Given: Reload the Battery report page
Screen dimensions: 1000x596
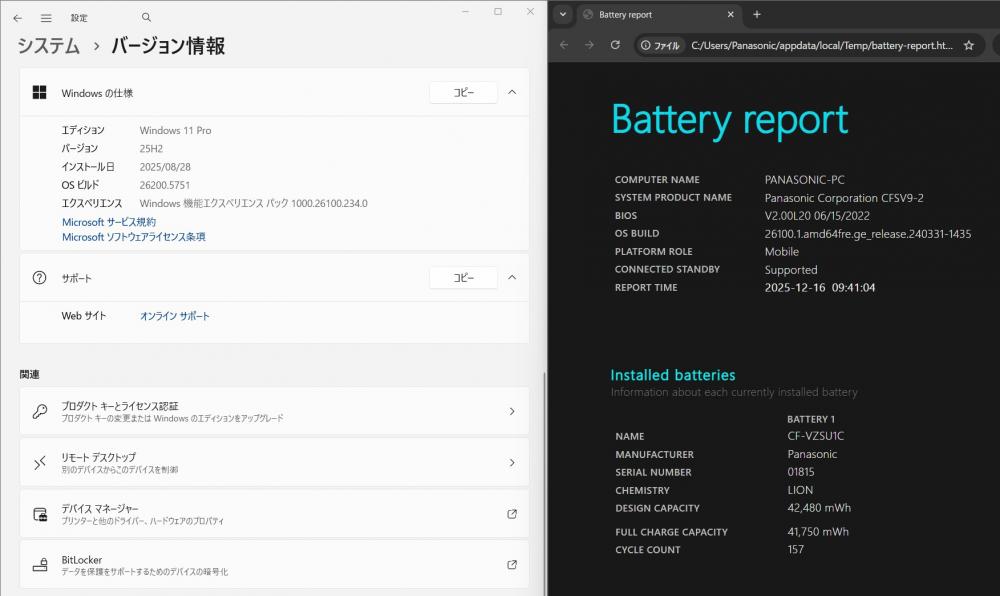Looking at the screenshot, I should coord(615,45).
